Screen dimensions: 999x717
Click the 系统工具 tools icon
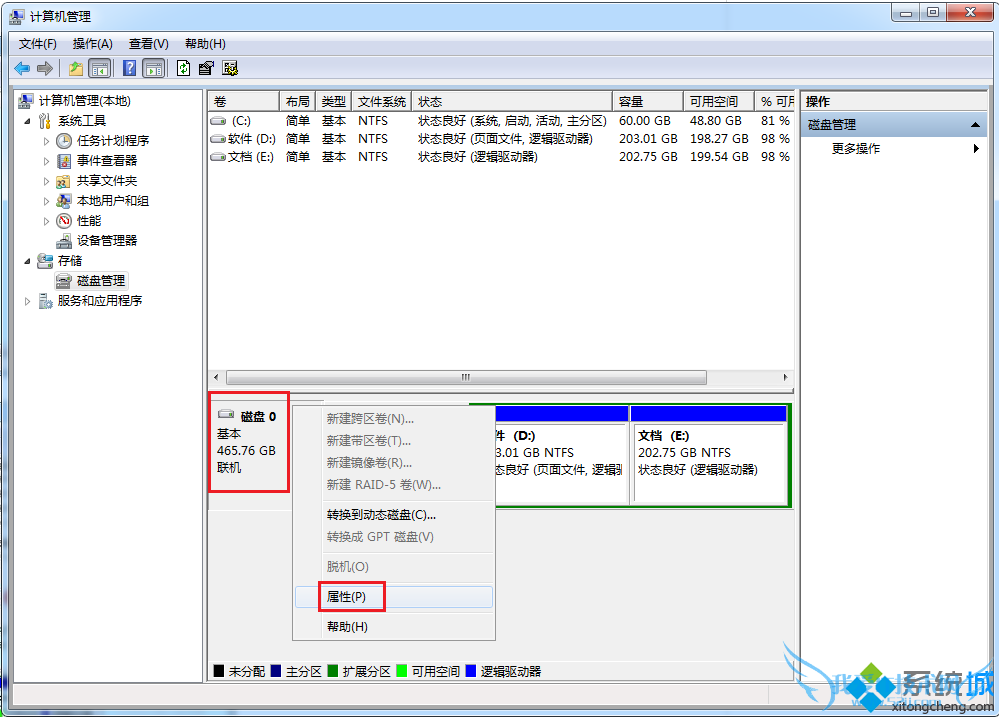(x=45, y=121)
